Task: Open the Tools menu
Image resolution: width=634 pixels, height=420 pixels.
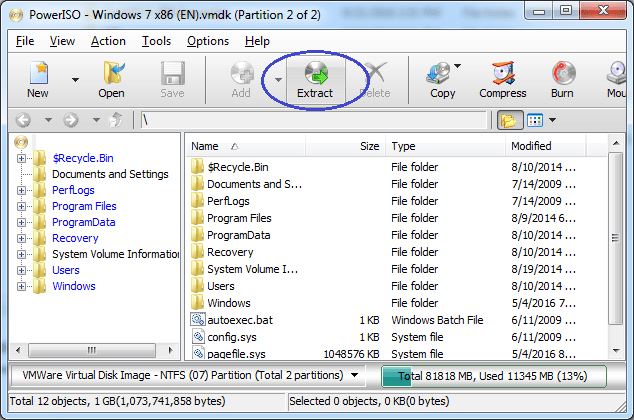Action: (156, 41)
